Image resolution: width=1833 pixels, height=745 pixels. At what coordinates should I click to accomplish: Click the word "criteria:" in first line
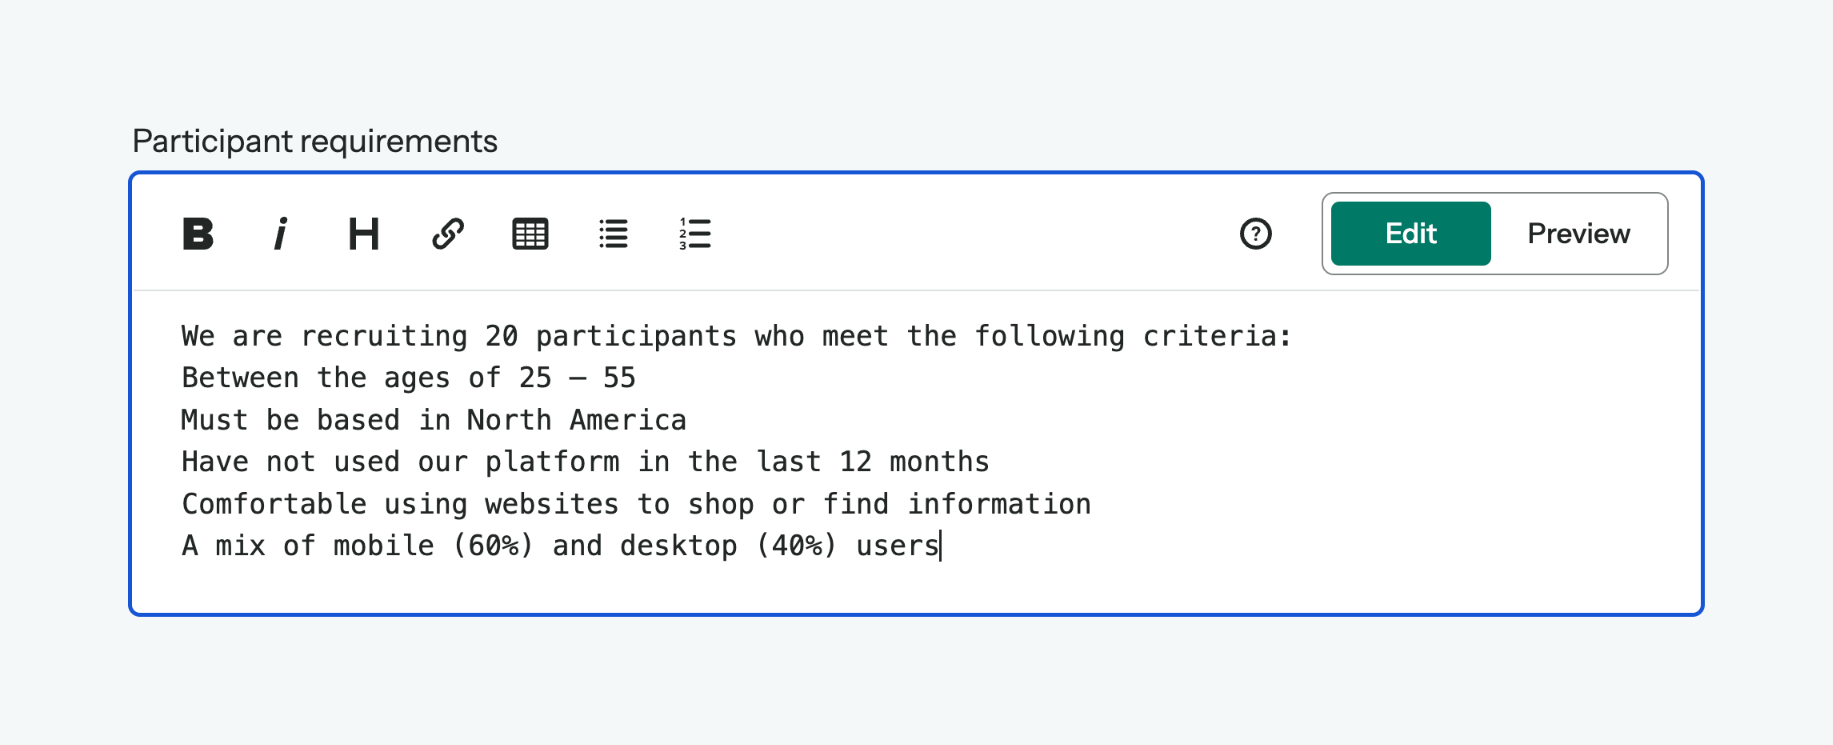coord(1216,336)
